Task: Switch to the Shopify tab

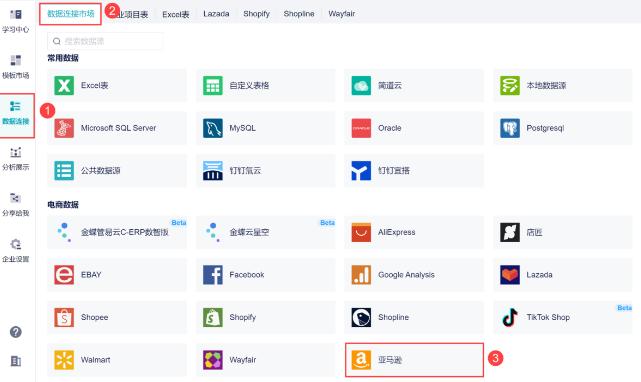Action: coord(256,14)
